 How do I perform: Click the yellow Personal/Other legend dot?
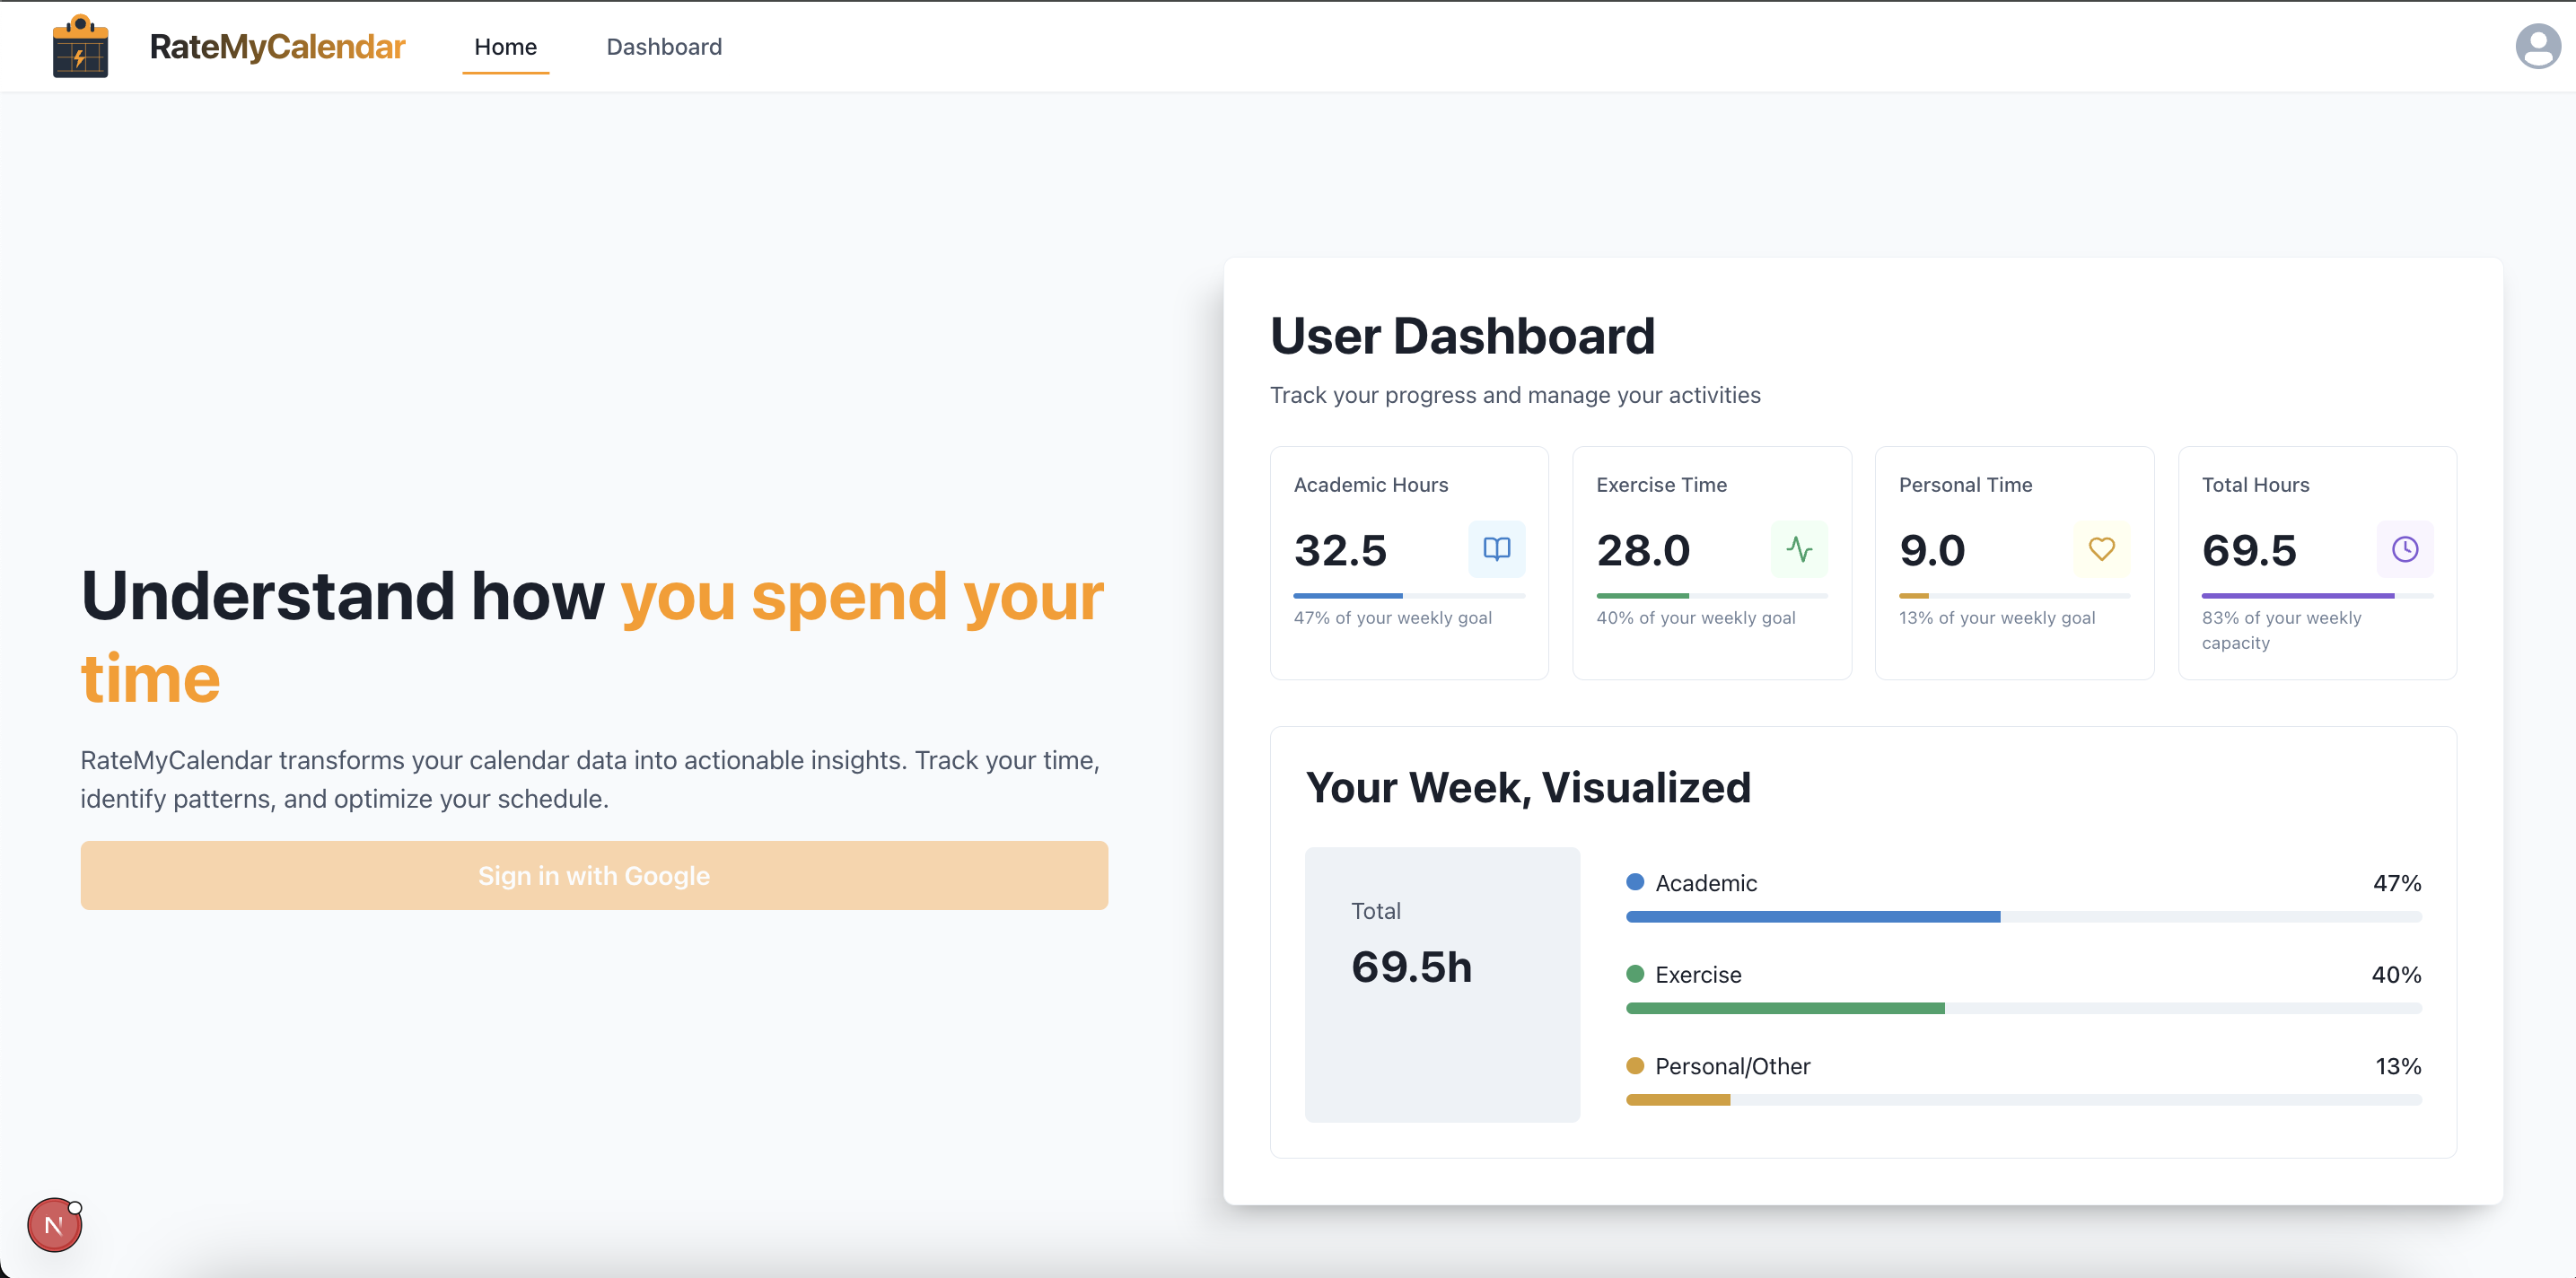(x=1635, y=1066)
